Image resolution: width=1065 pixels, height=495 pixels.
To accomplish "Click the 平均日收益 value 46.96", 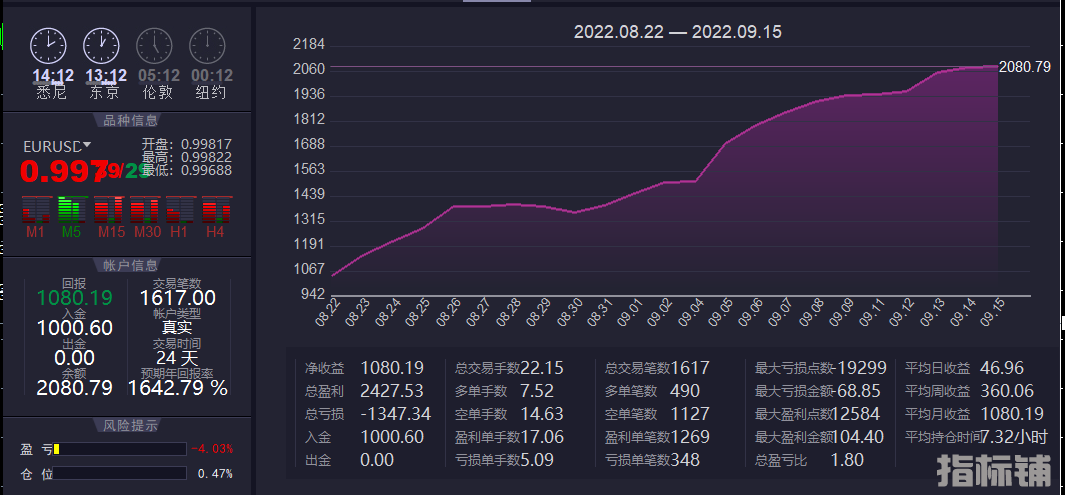I will (x=1002, y=369).
